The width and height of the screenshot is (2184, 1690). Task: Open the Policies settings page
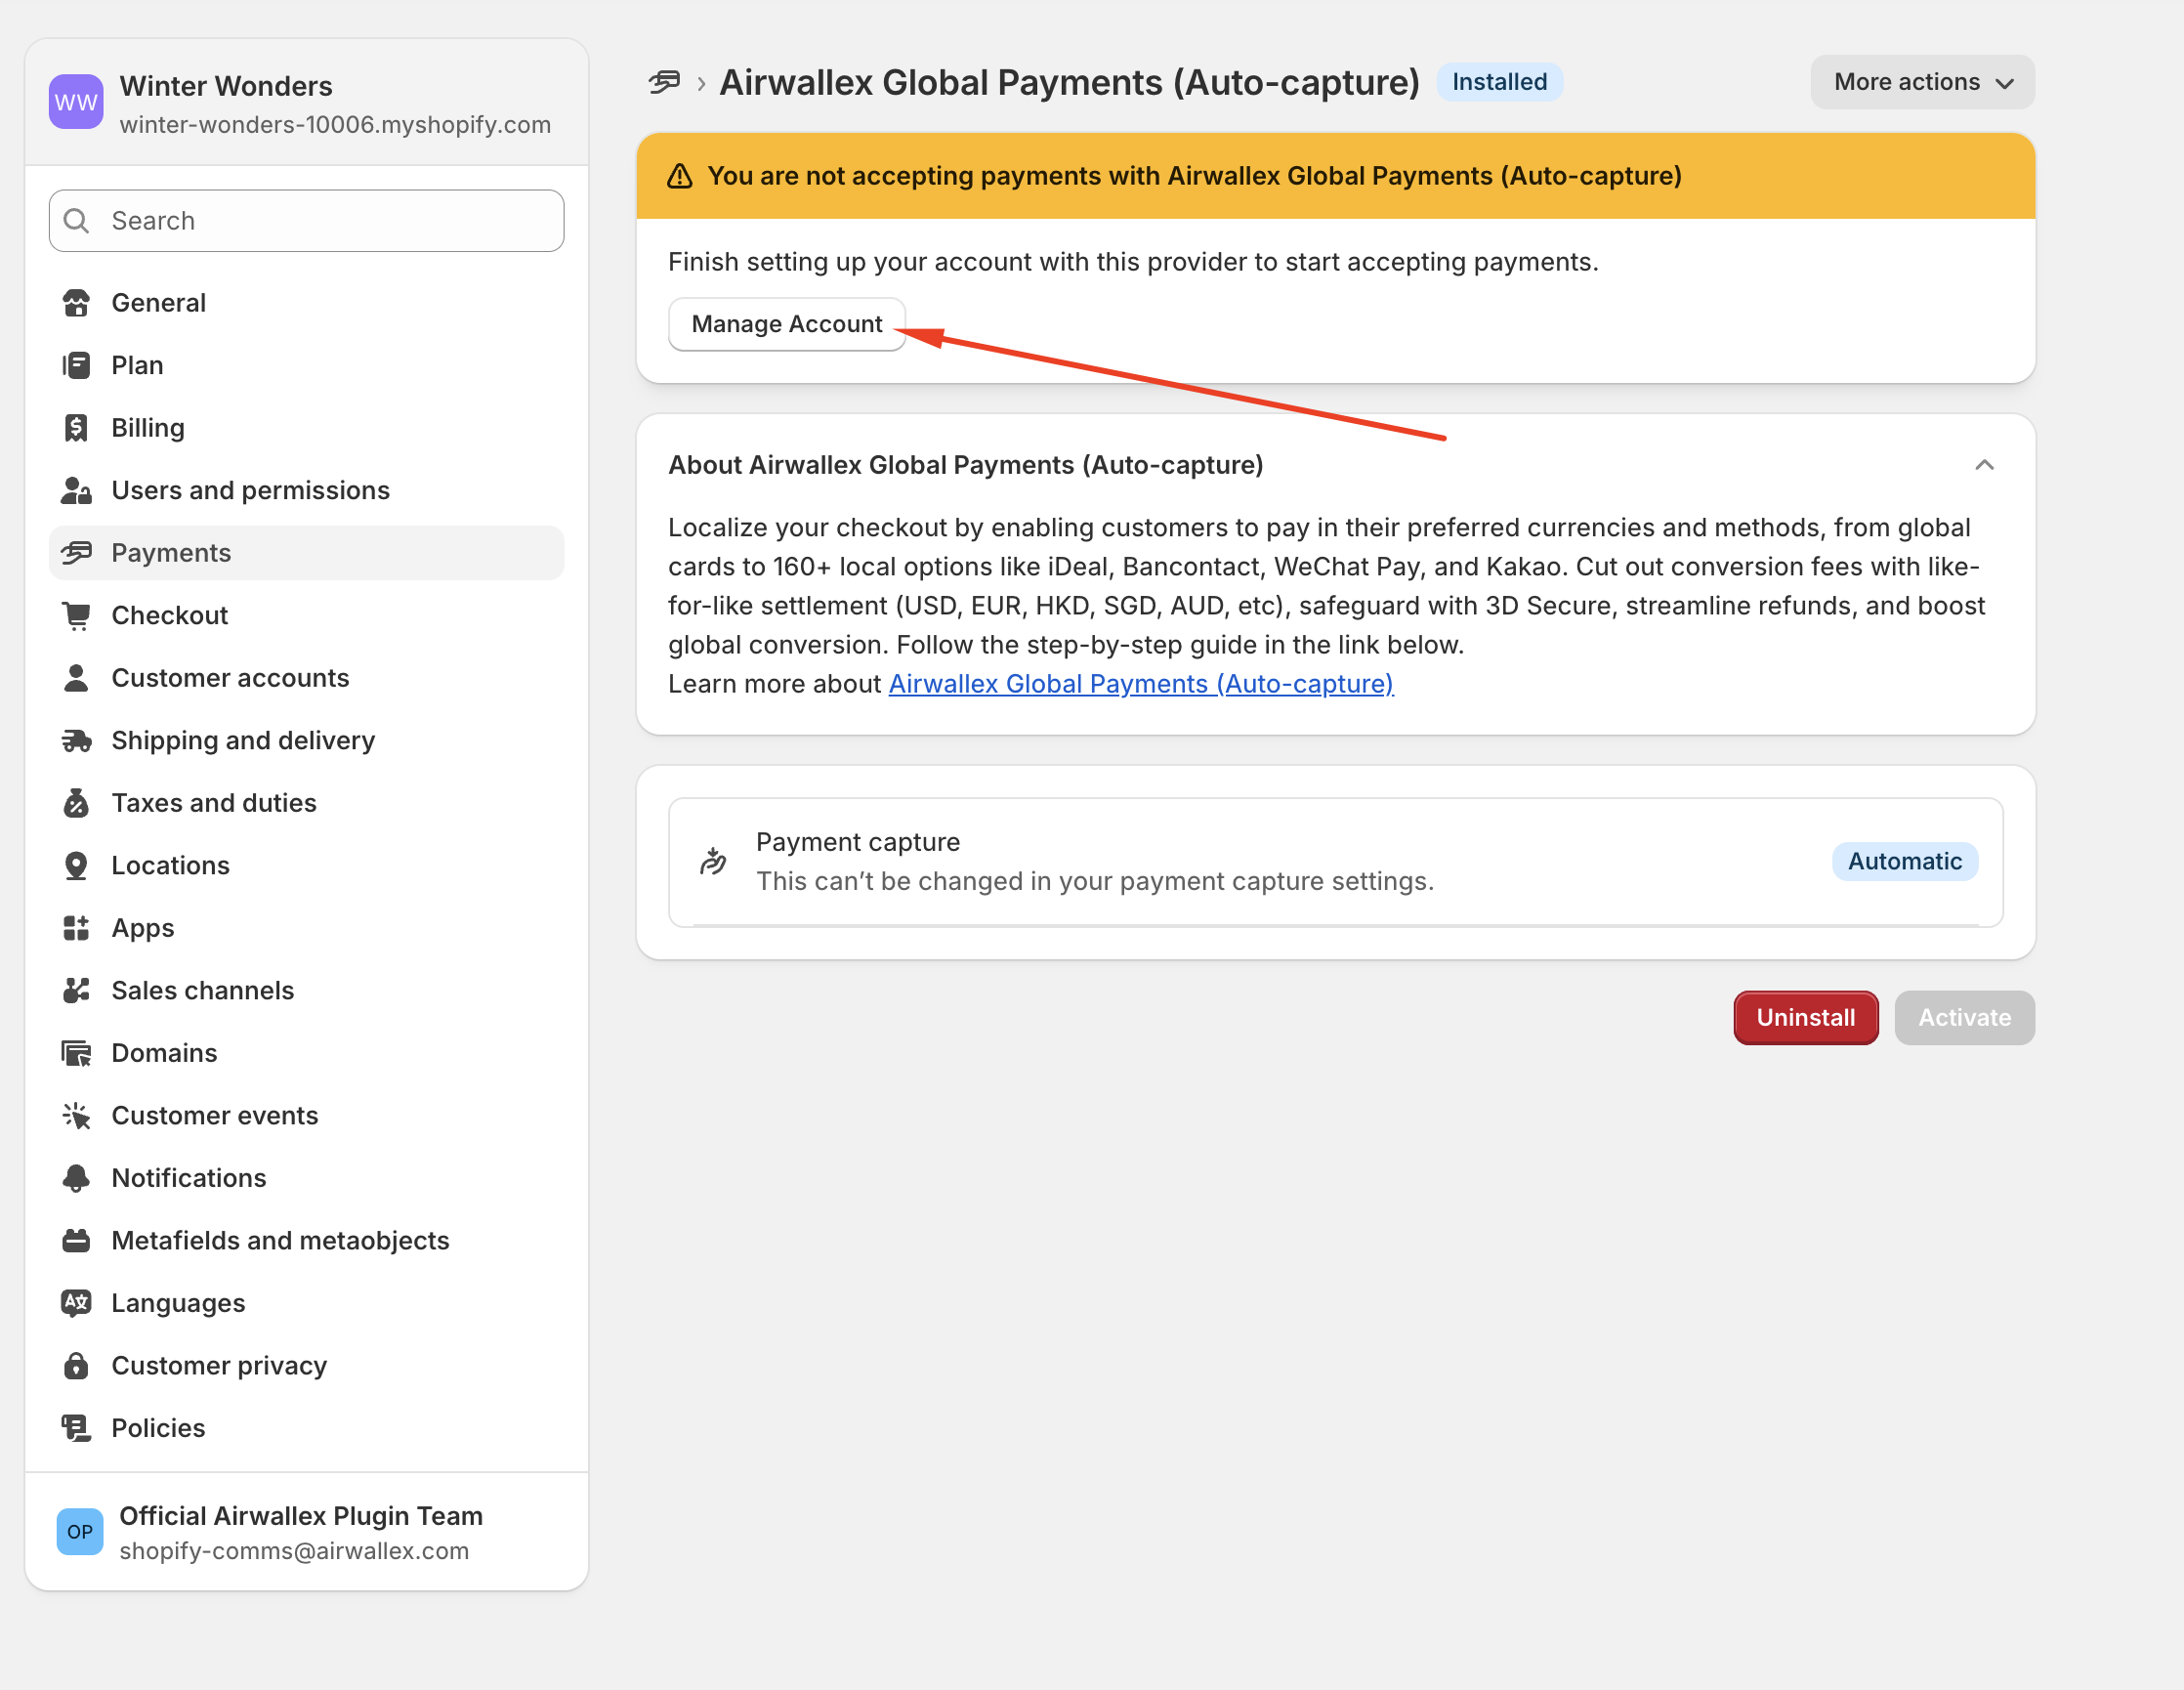pos(158,1427)
